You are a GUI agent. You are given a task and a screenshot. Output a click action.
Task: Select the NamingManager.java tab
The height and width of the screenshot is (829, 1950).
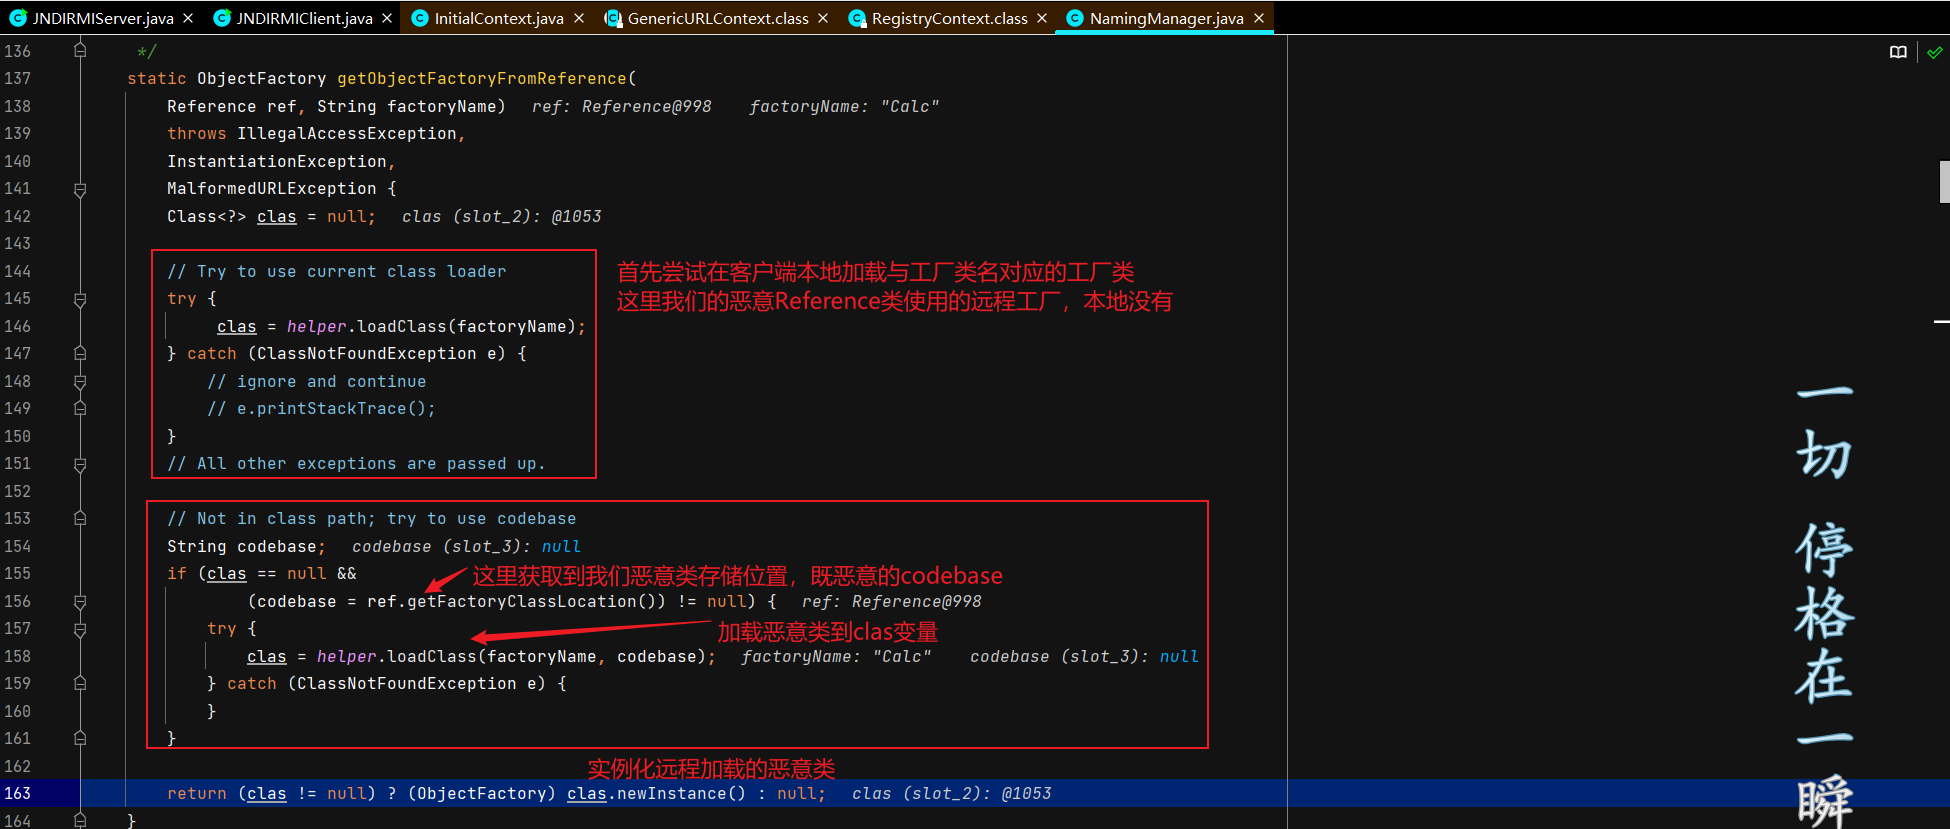(1166, 18)
